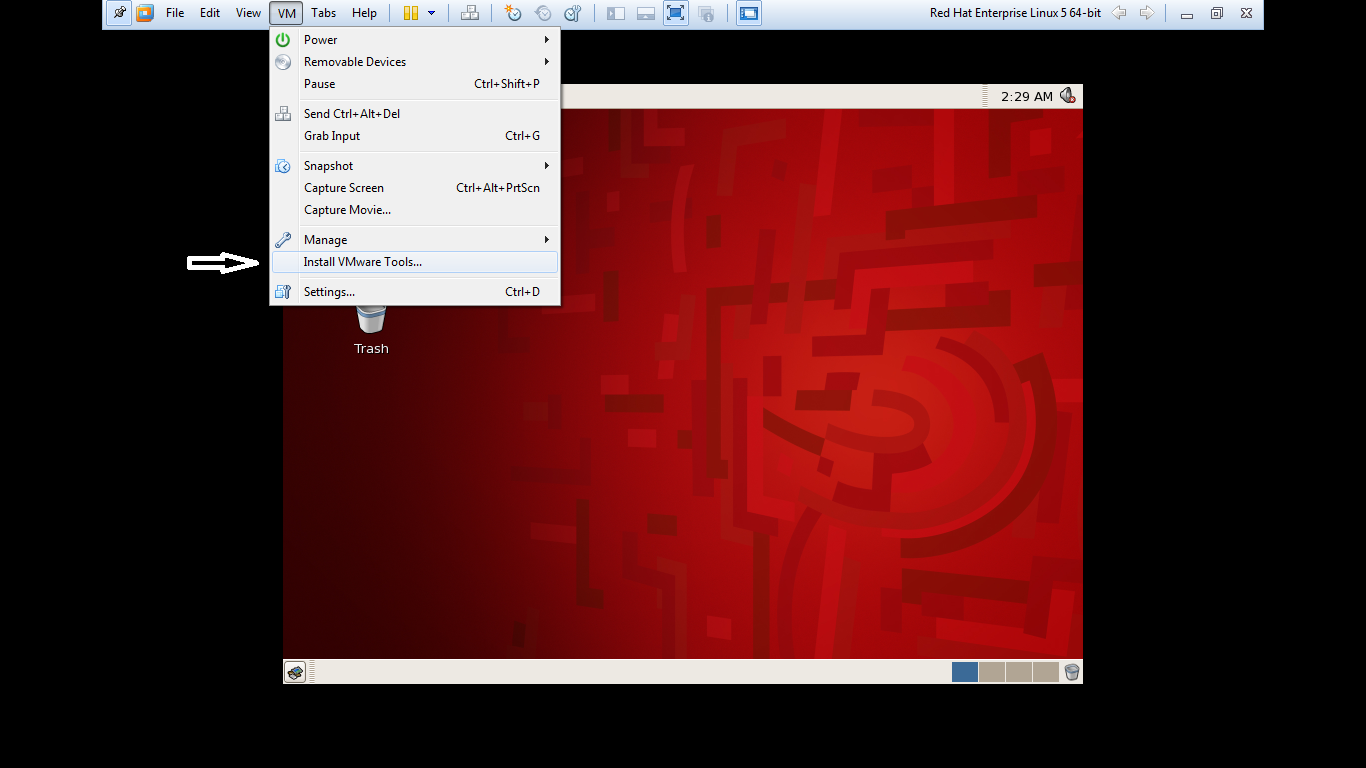Open Settings... from the VM menu
The width and height of the screenshot is (1366, 768).
(x=414, y=292)
